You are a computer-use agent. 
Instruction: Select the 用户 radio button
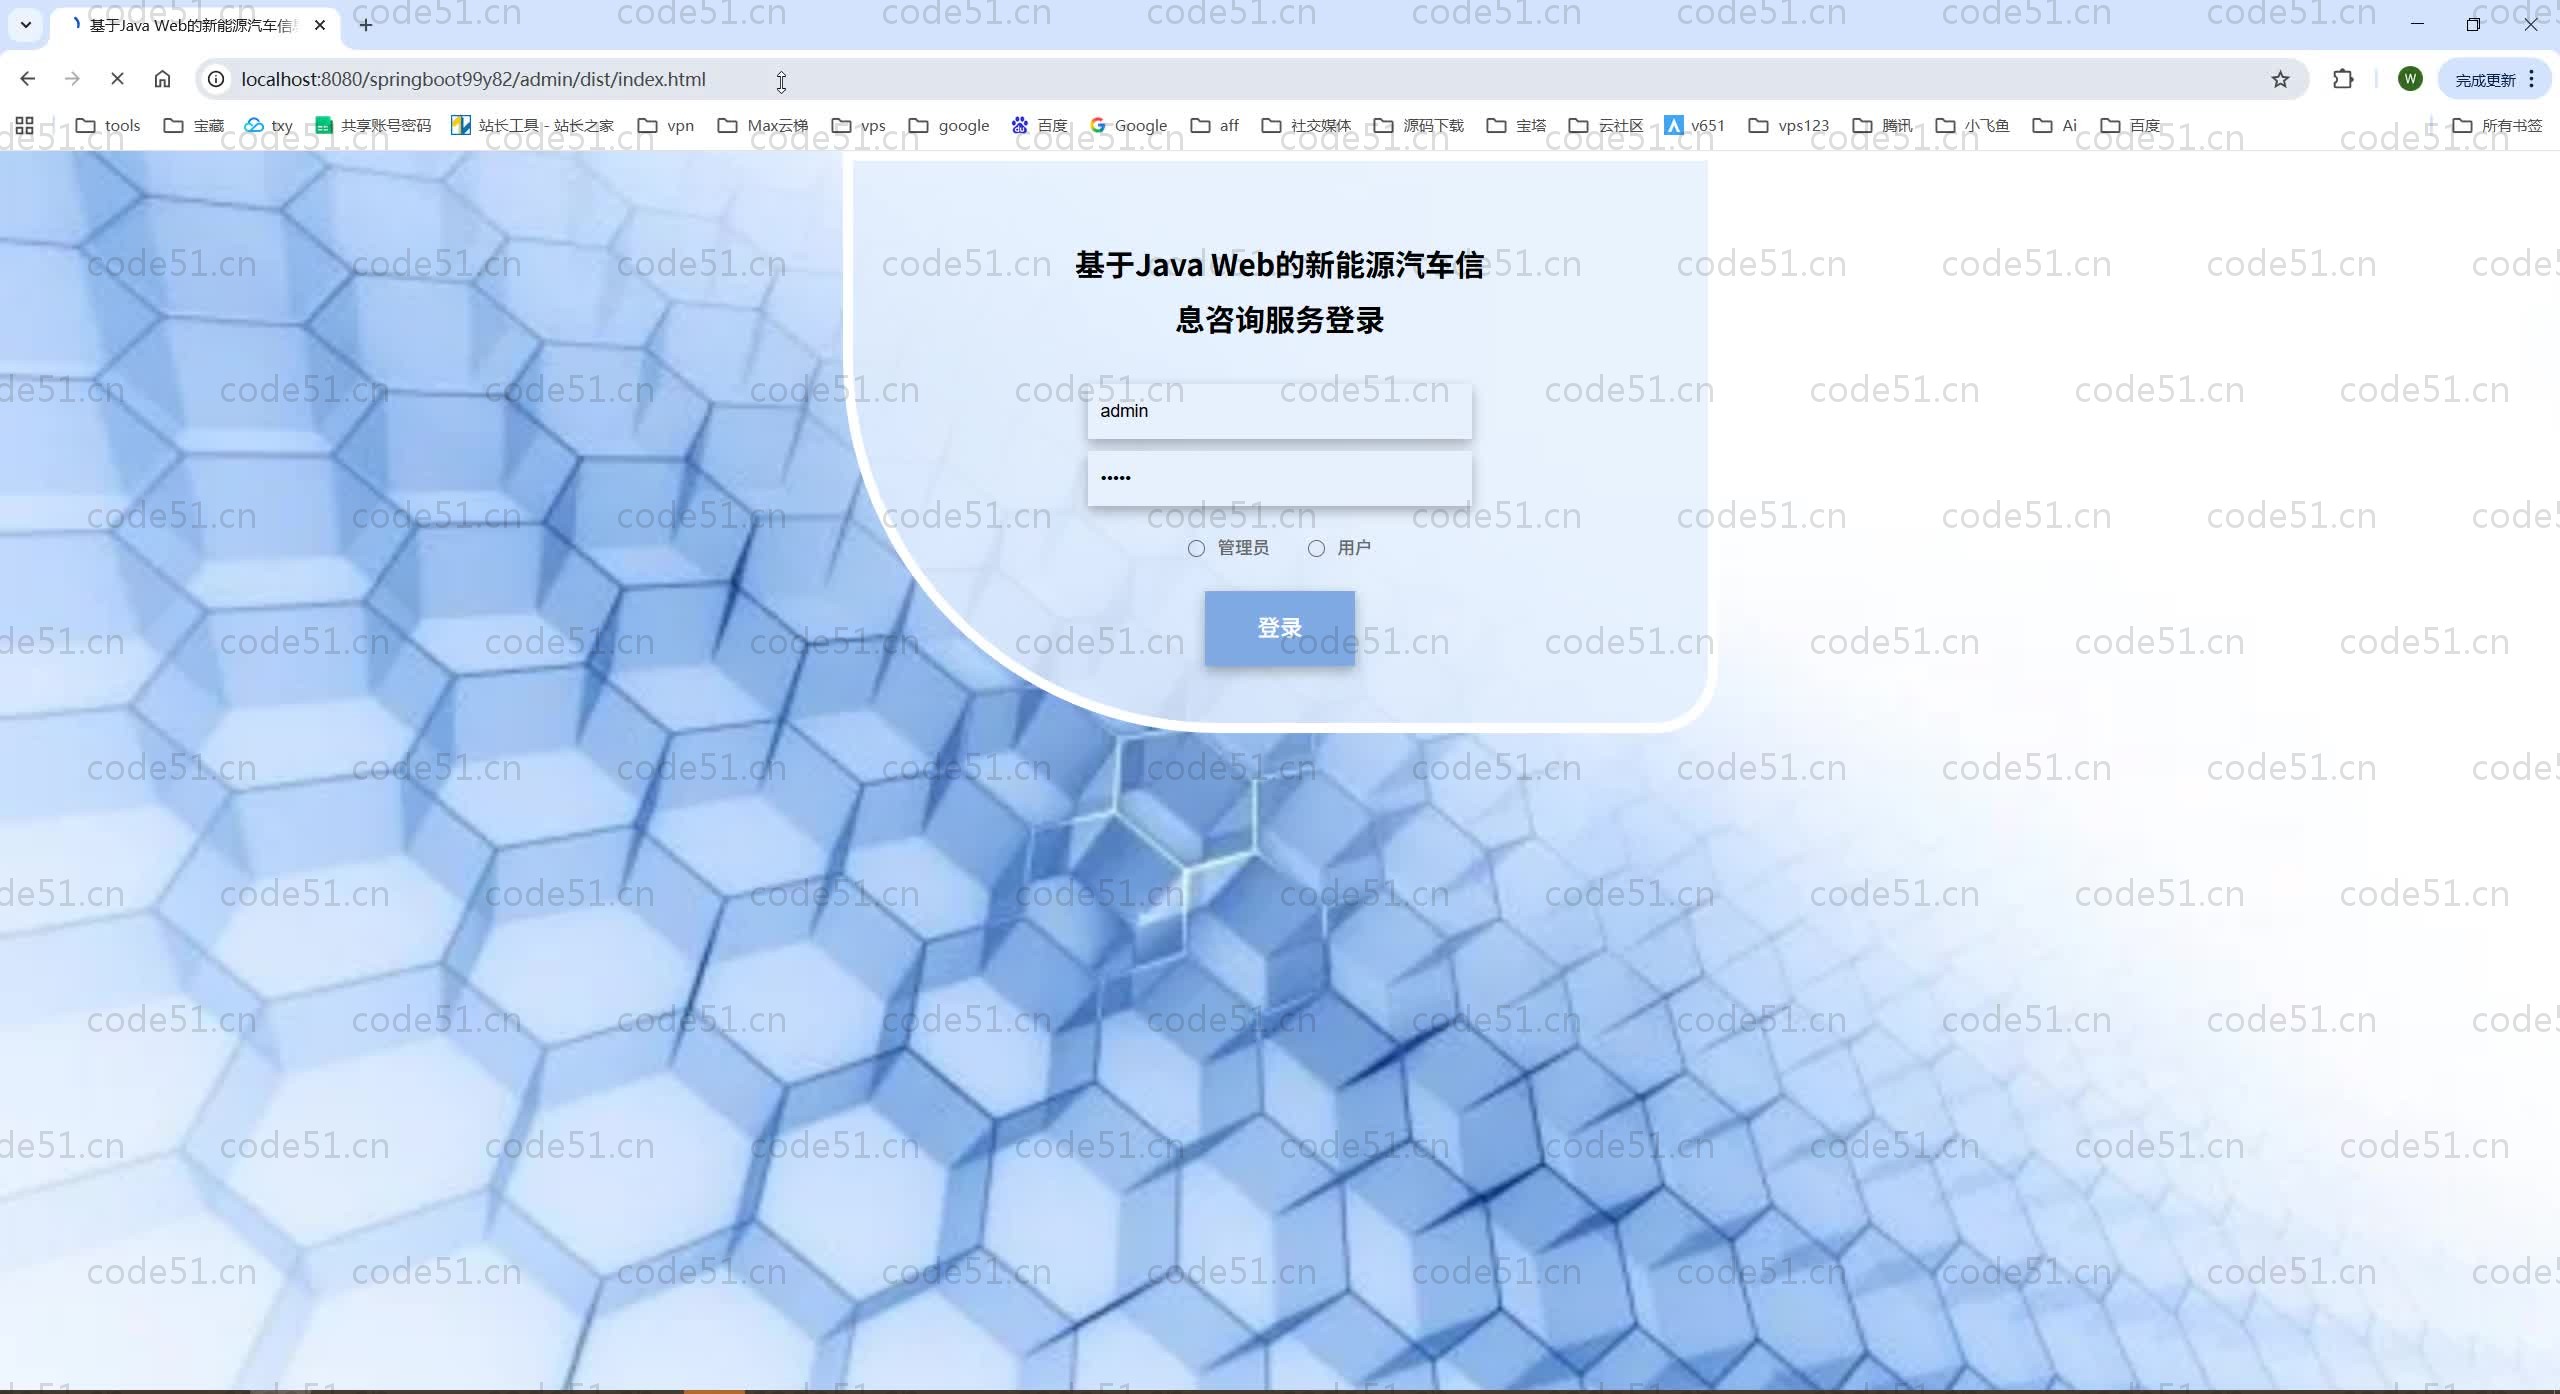pyautogui.click(x=1316, y=548)
